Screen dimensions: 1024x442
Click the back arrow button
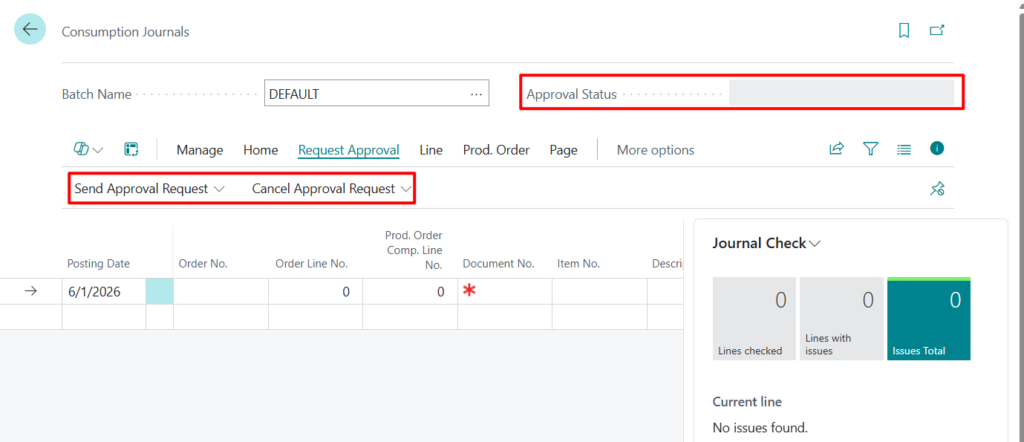click(29, 30)
